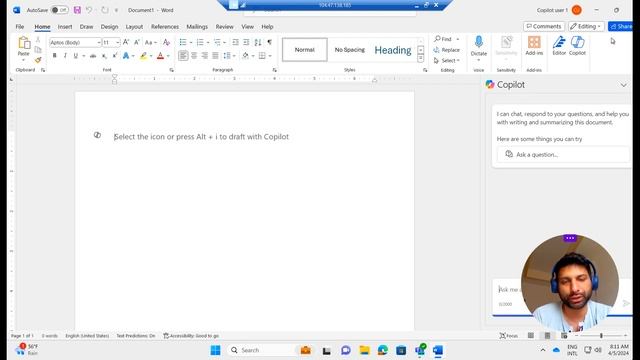Adjust the zoom slider in status bar
Screen dimensions: 640x360
pyautogui.click(x=601, y=336)
